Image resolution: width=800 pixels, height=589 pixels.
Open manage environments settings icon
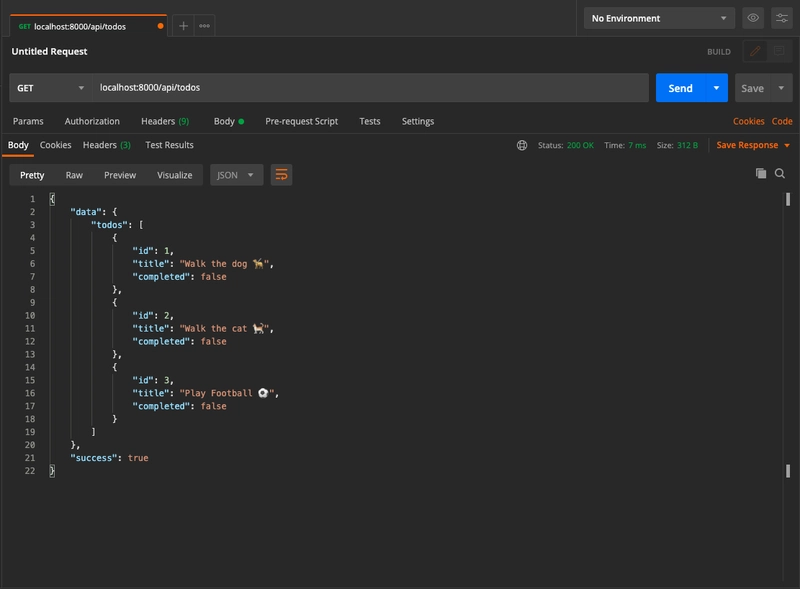point(782,18)
